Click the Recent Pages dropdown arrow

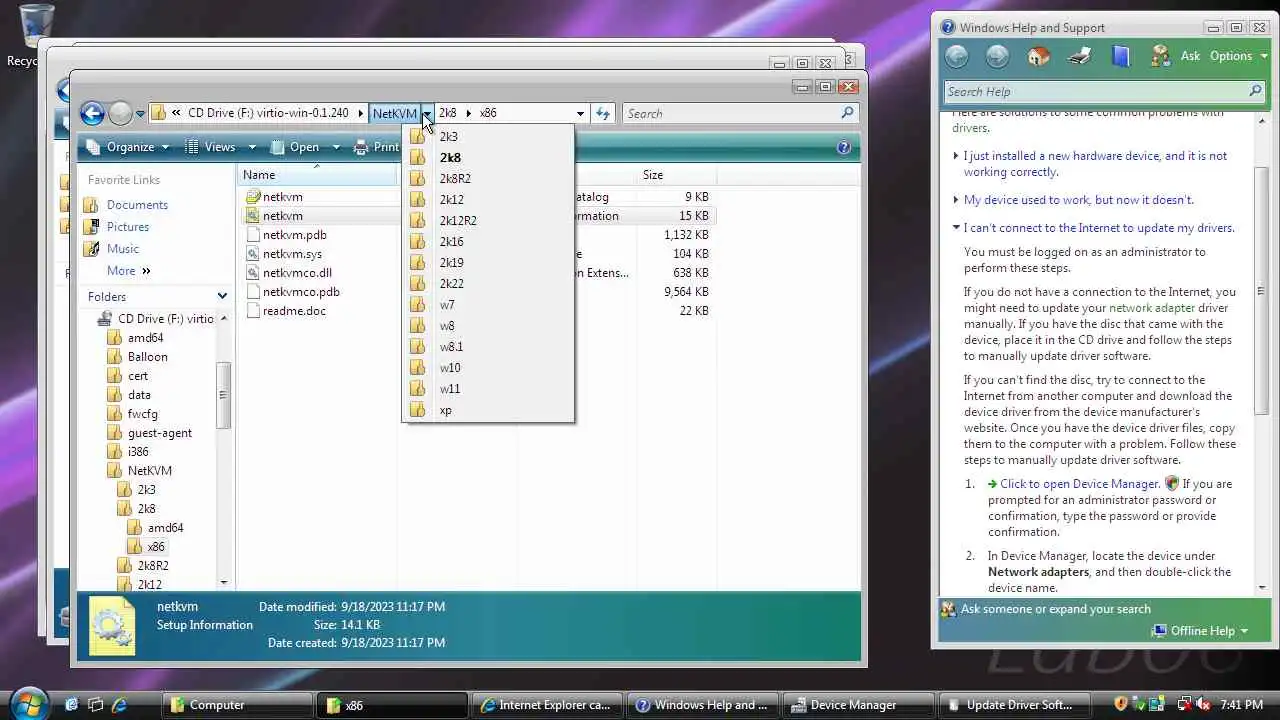tap(141, 113)
